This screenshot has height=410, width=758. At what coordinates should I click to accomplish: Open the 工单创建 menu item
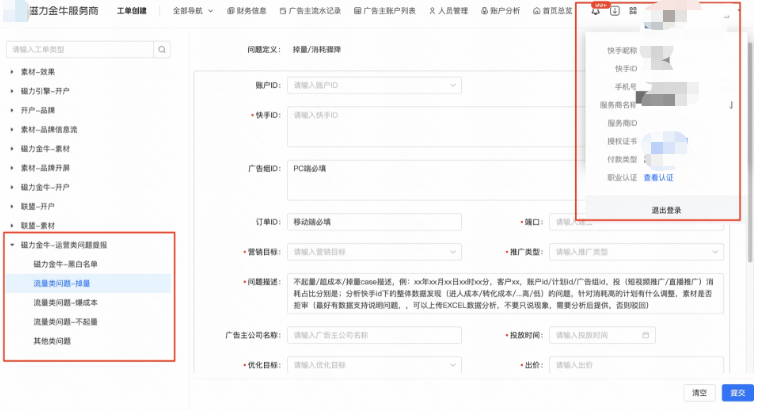click(x=131, y=11)
